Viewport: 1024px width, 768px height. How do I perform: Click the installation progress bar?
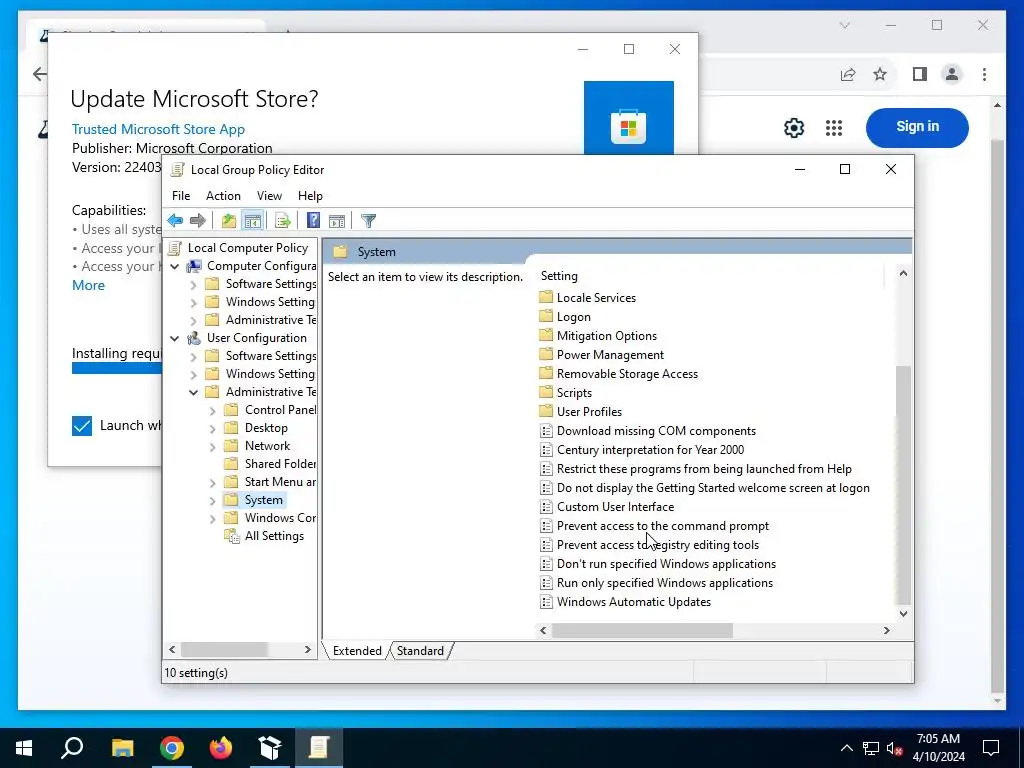point(117,369)
